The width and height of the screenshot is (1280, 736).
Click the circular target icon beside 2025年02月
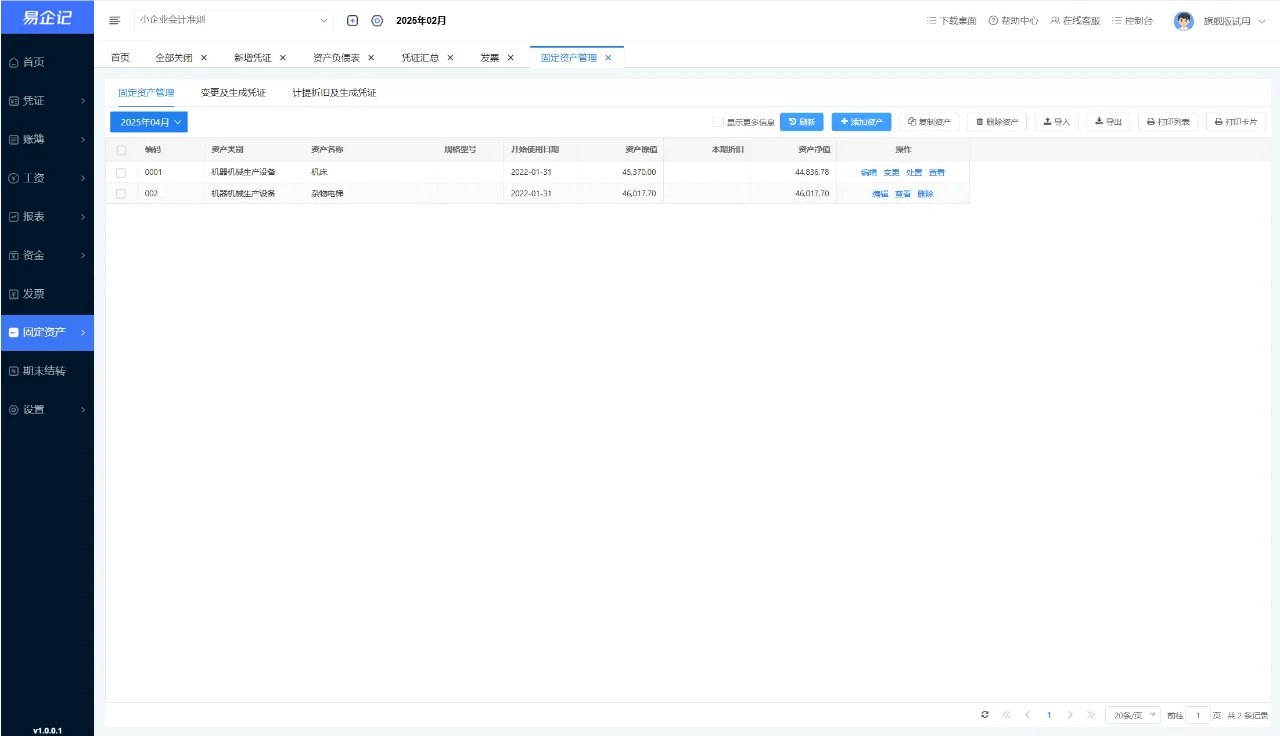377,21
